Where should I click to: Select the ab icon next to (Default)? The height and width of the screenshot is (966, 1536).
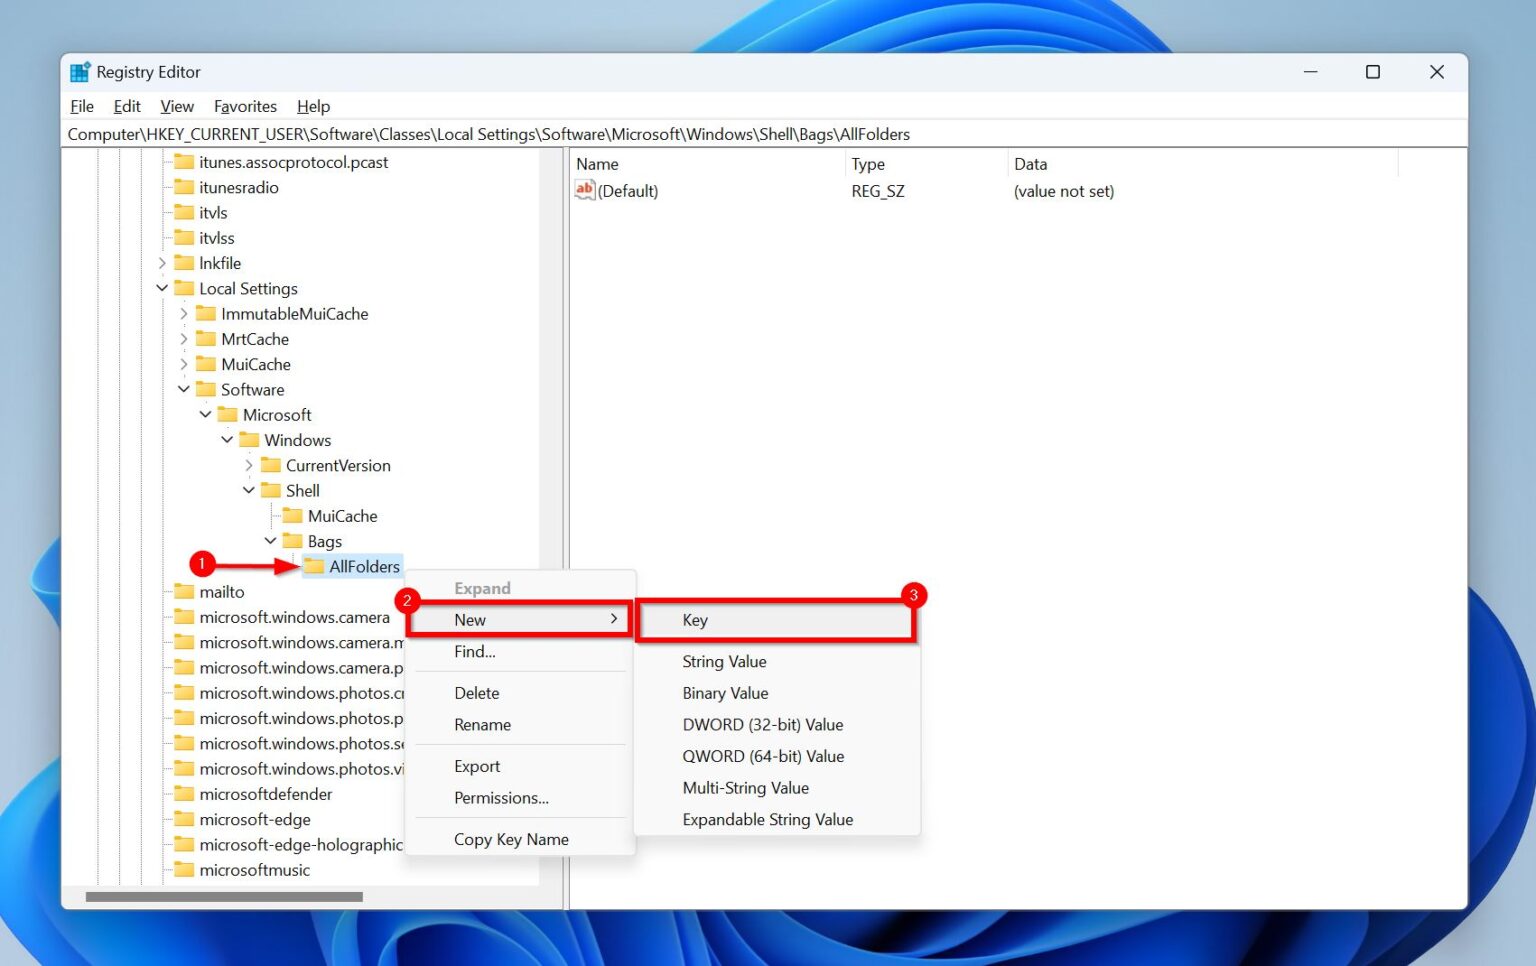(585, 190)
